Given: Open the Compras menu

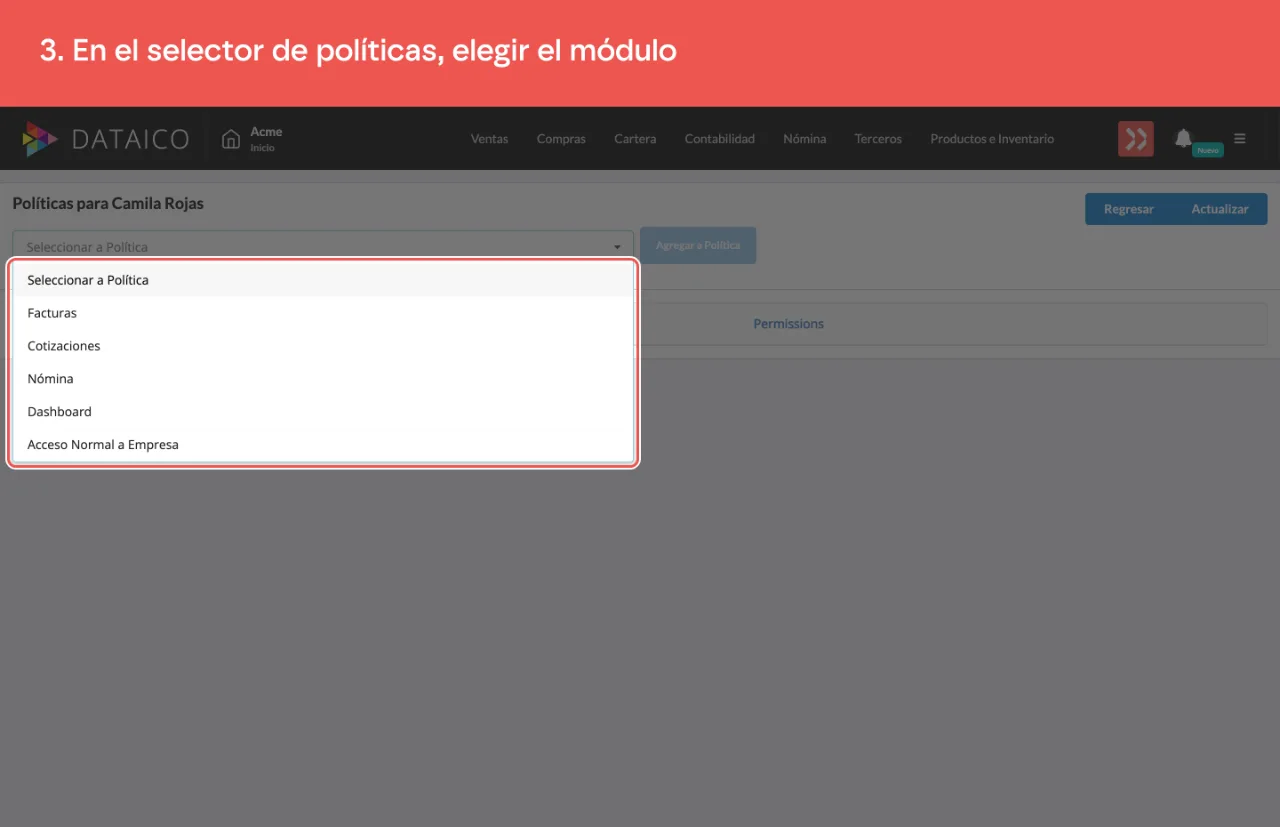Looking at the screenshot, I should 561,139.
